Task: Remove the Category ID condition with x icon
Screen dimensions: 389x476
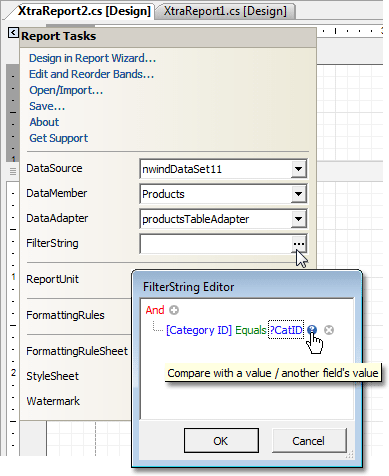Action: pos(329,330)
